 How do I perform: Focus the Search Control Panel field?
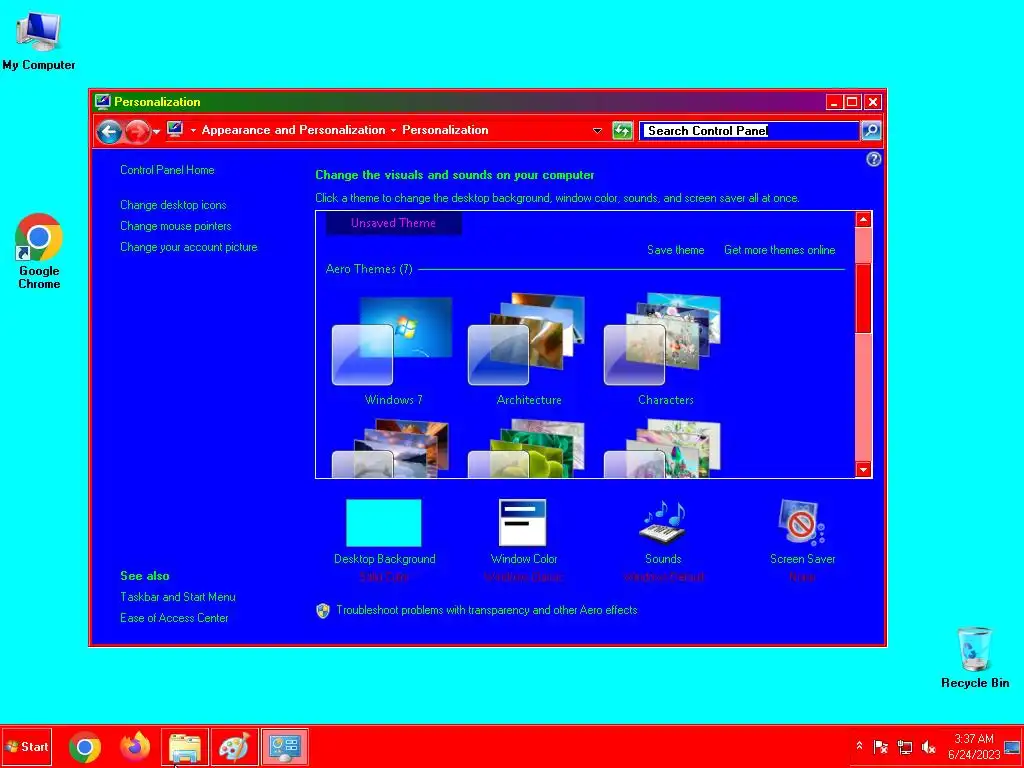click(749, 131)
